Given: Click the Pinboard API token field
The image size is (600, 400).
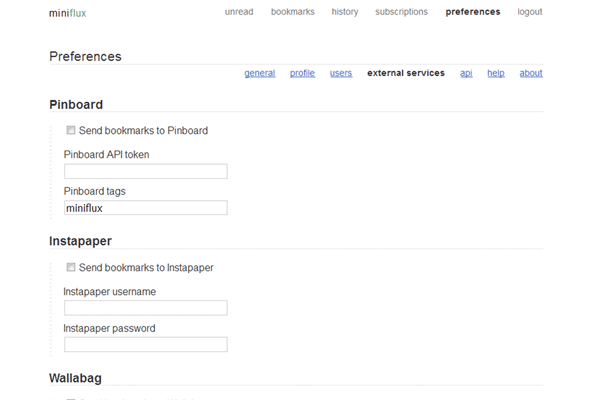Looking at the screenshot, I should coord(146,171).
